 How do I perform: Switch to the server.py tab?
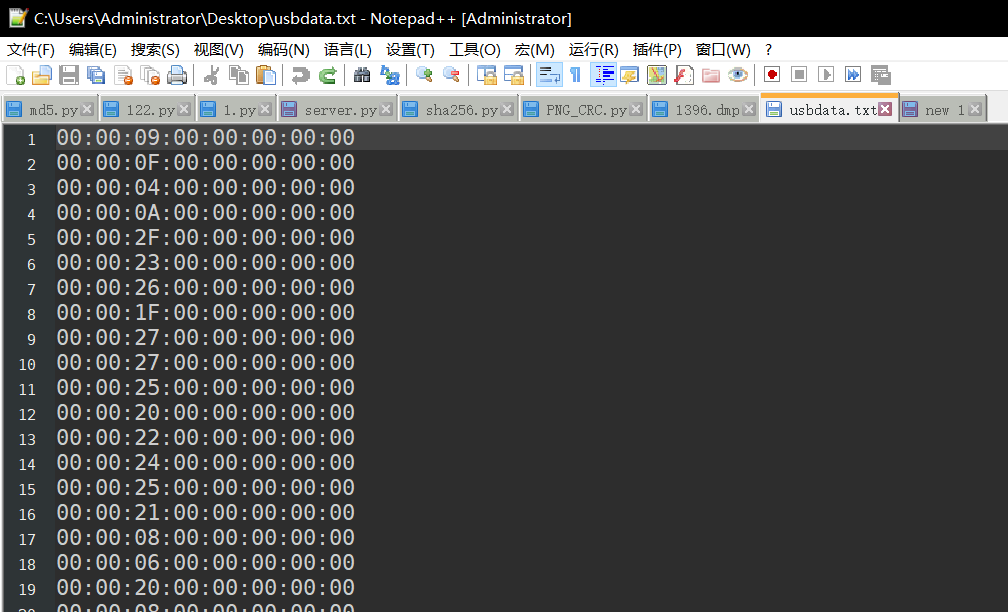340,110
